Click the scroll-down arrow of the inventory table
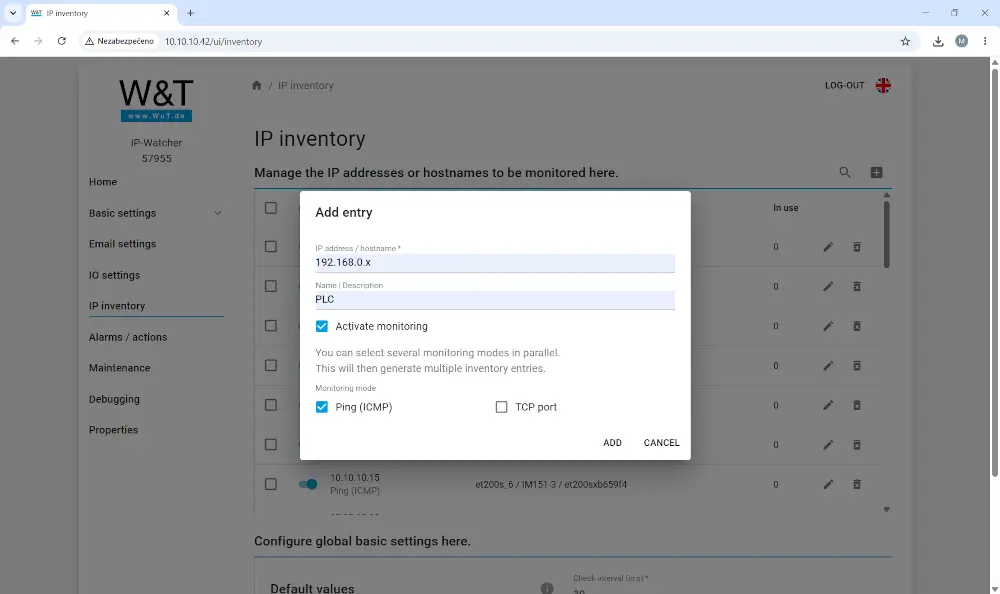Image resolution: width=1000 pixels, height=594 pixels. (886, 509)
